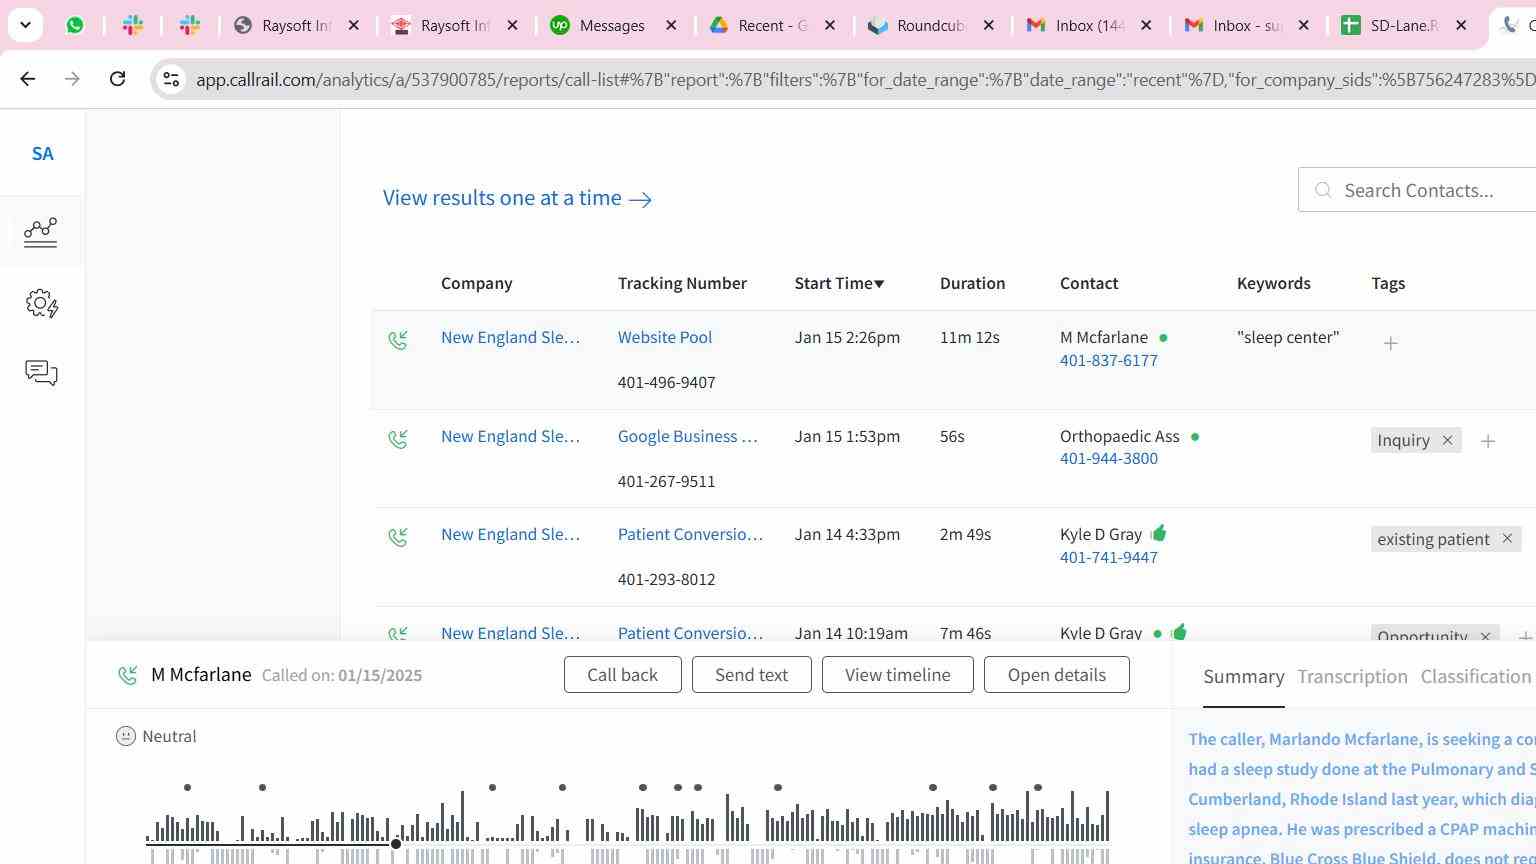Click the Company column header
Screen dimensions: 1536x864
pyautogui.click(x=476, y=283)
